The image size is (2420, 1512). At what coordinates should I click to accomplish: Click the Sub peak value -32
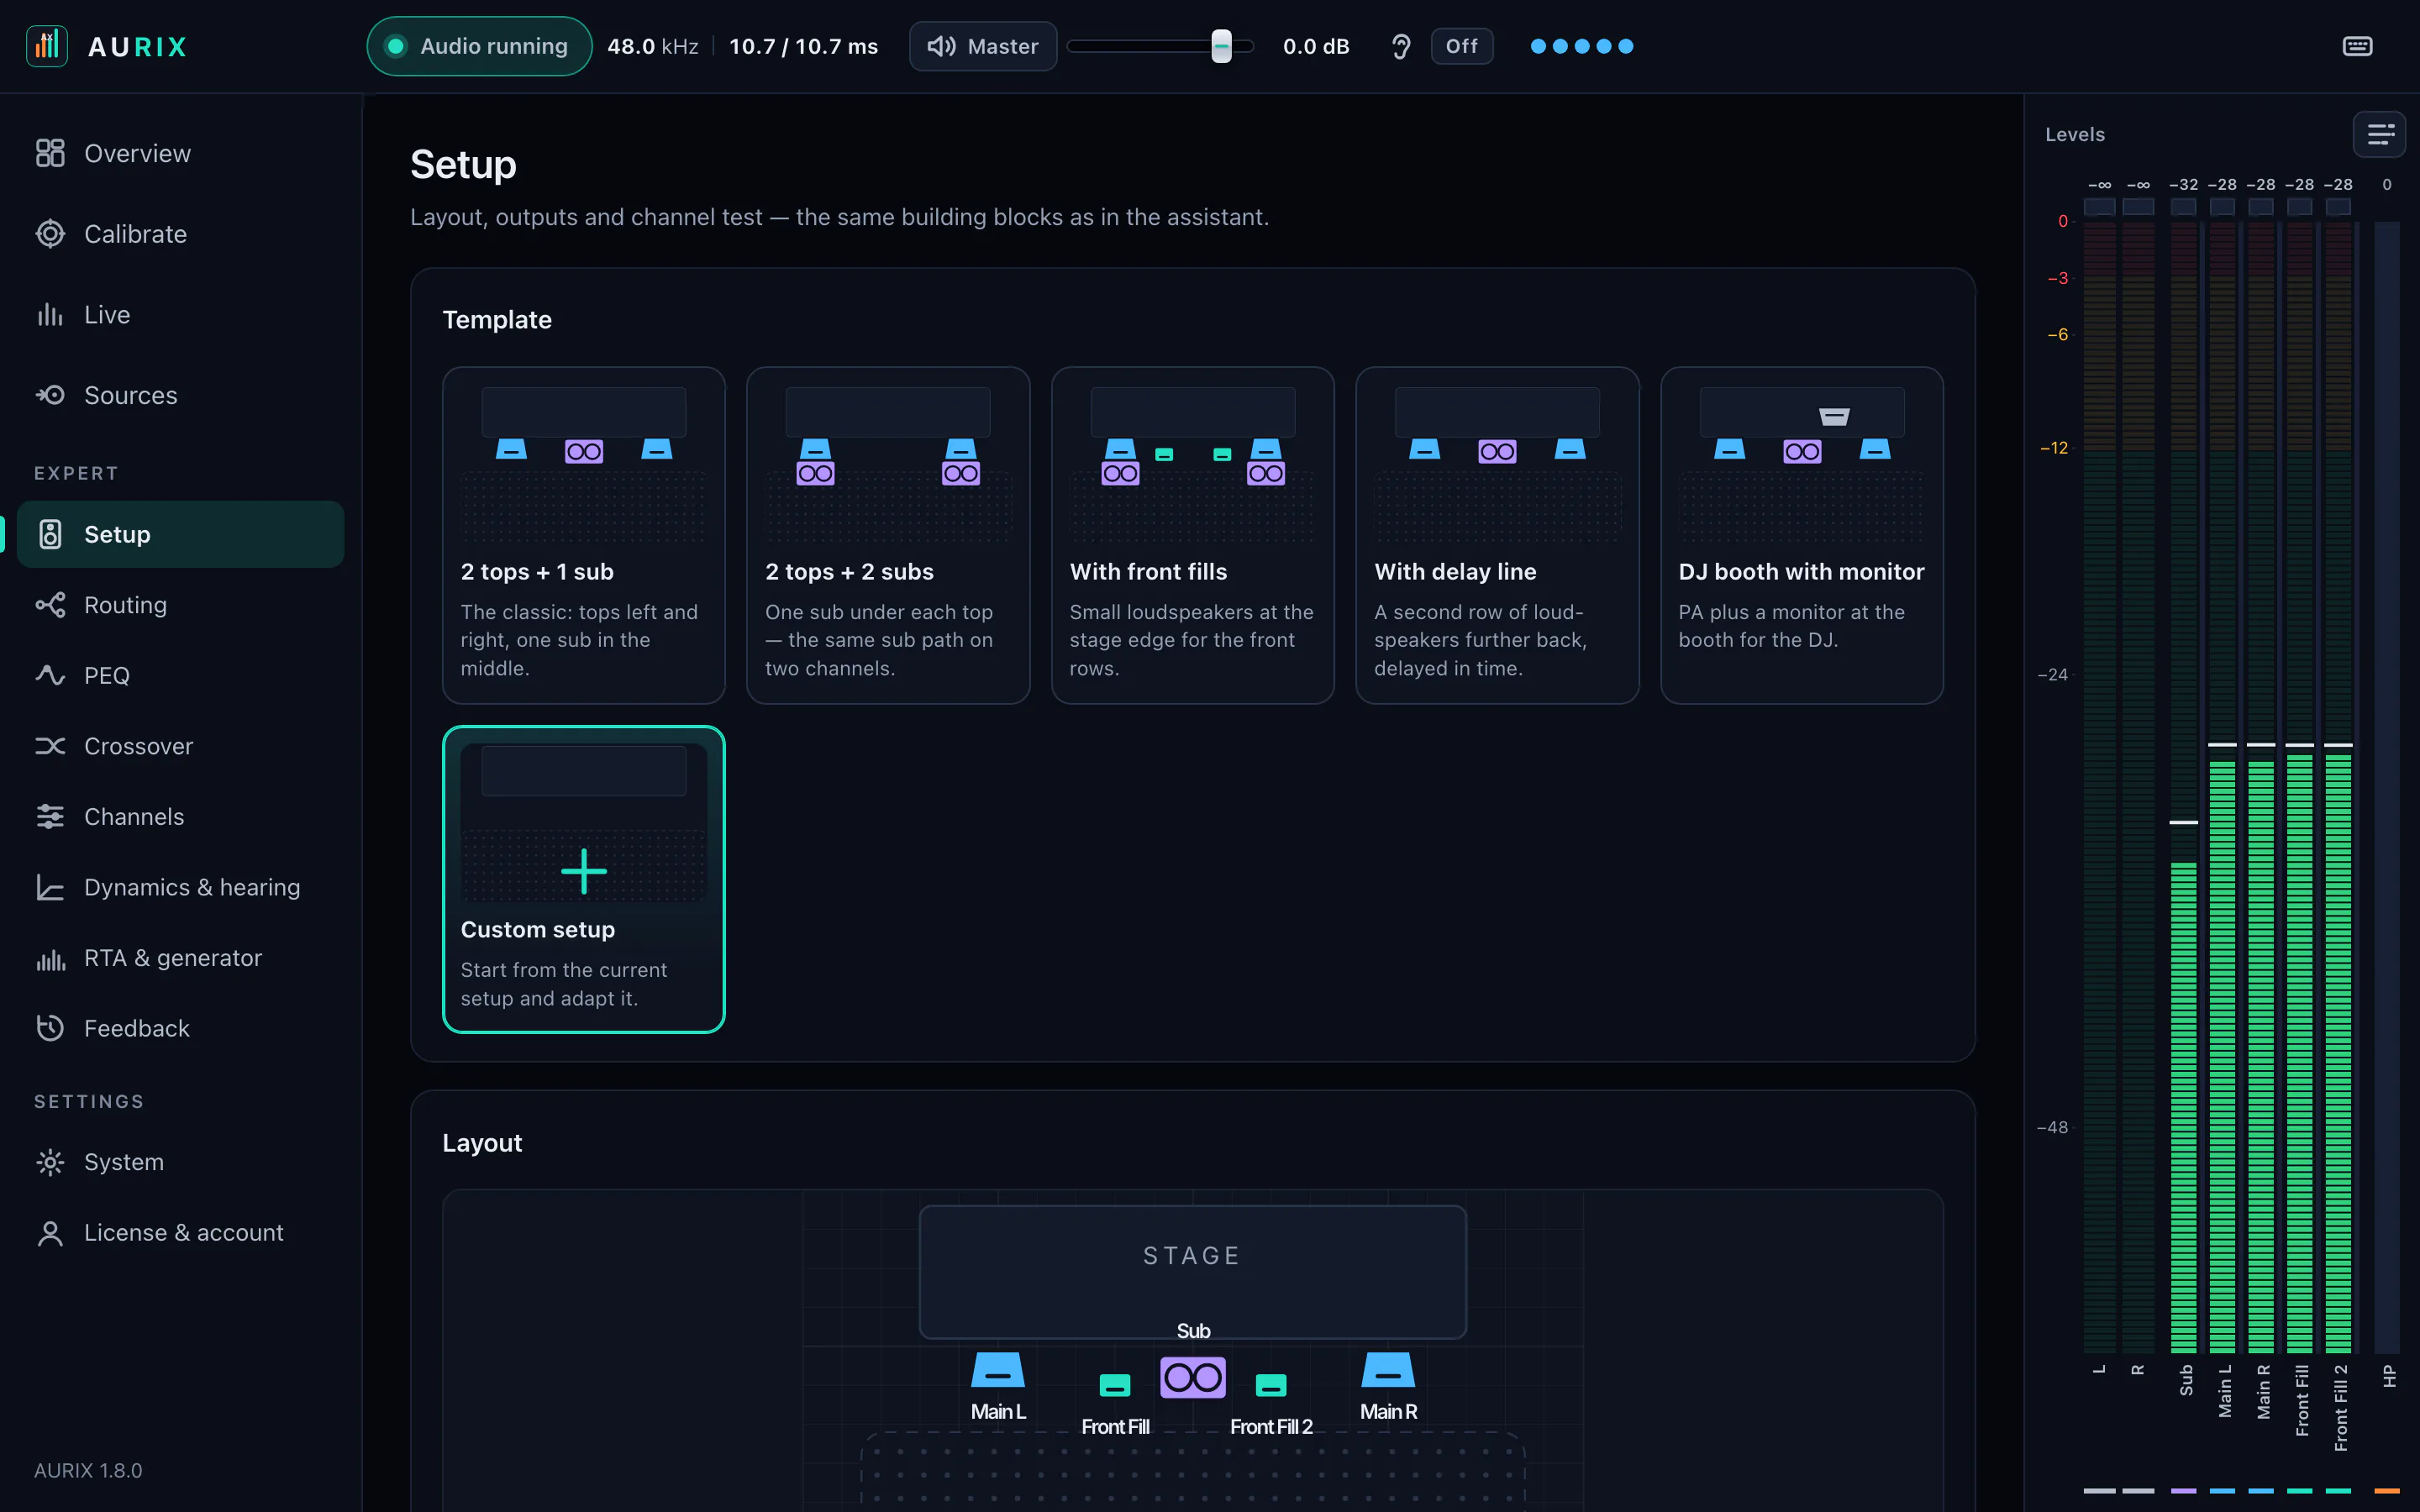[x=2183, y=185]
